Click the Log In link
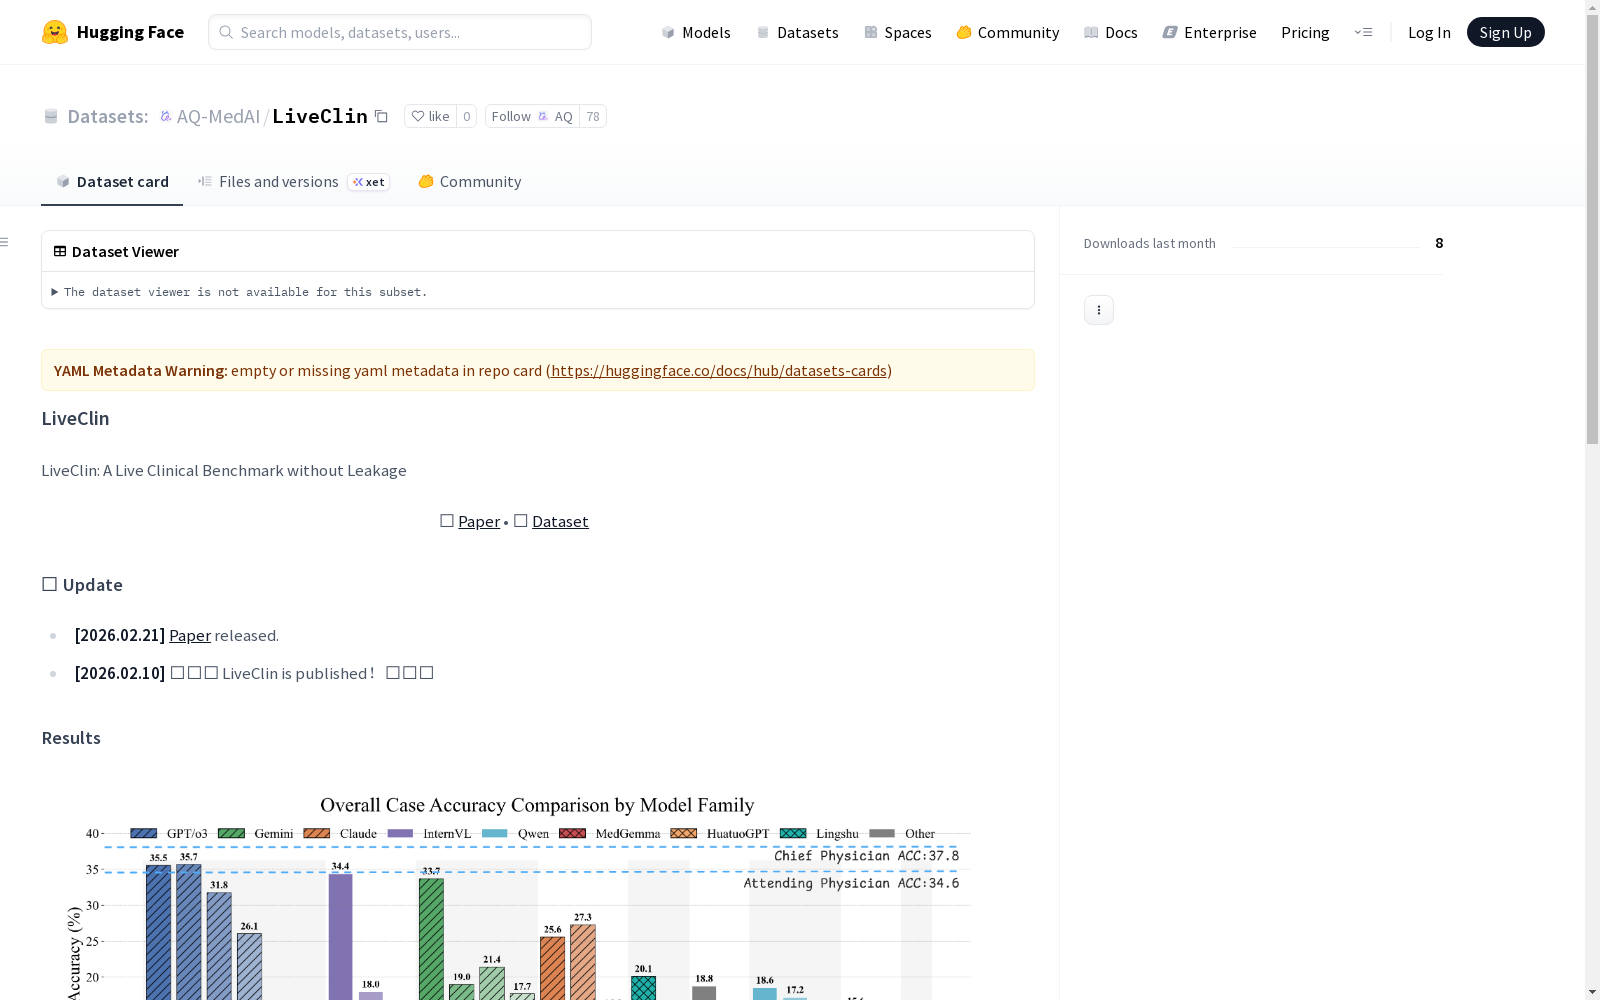This screenshot has width=1600, height=1000. click(1429, 32)
